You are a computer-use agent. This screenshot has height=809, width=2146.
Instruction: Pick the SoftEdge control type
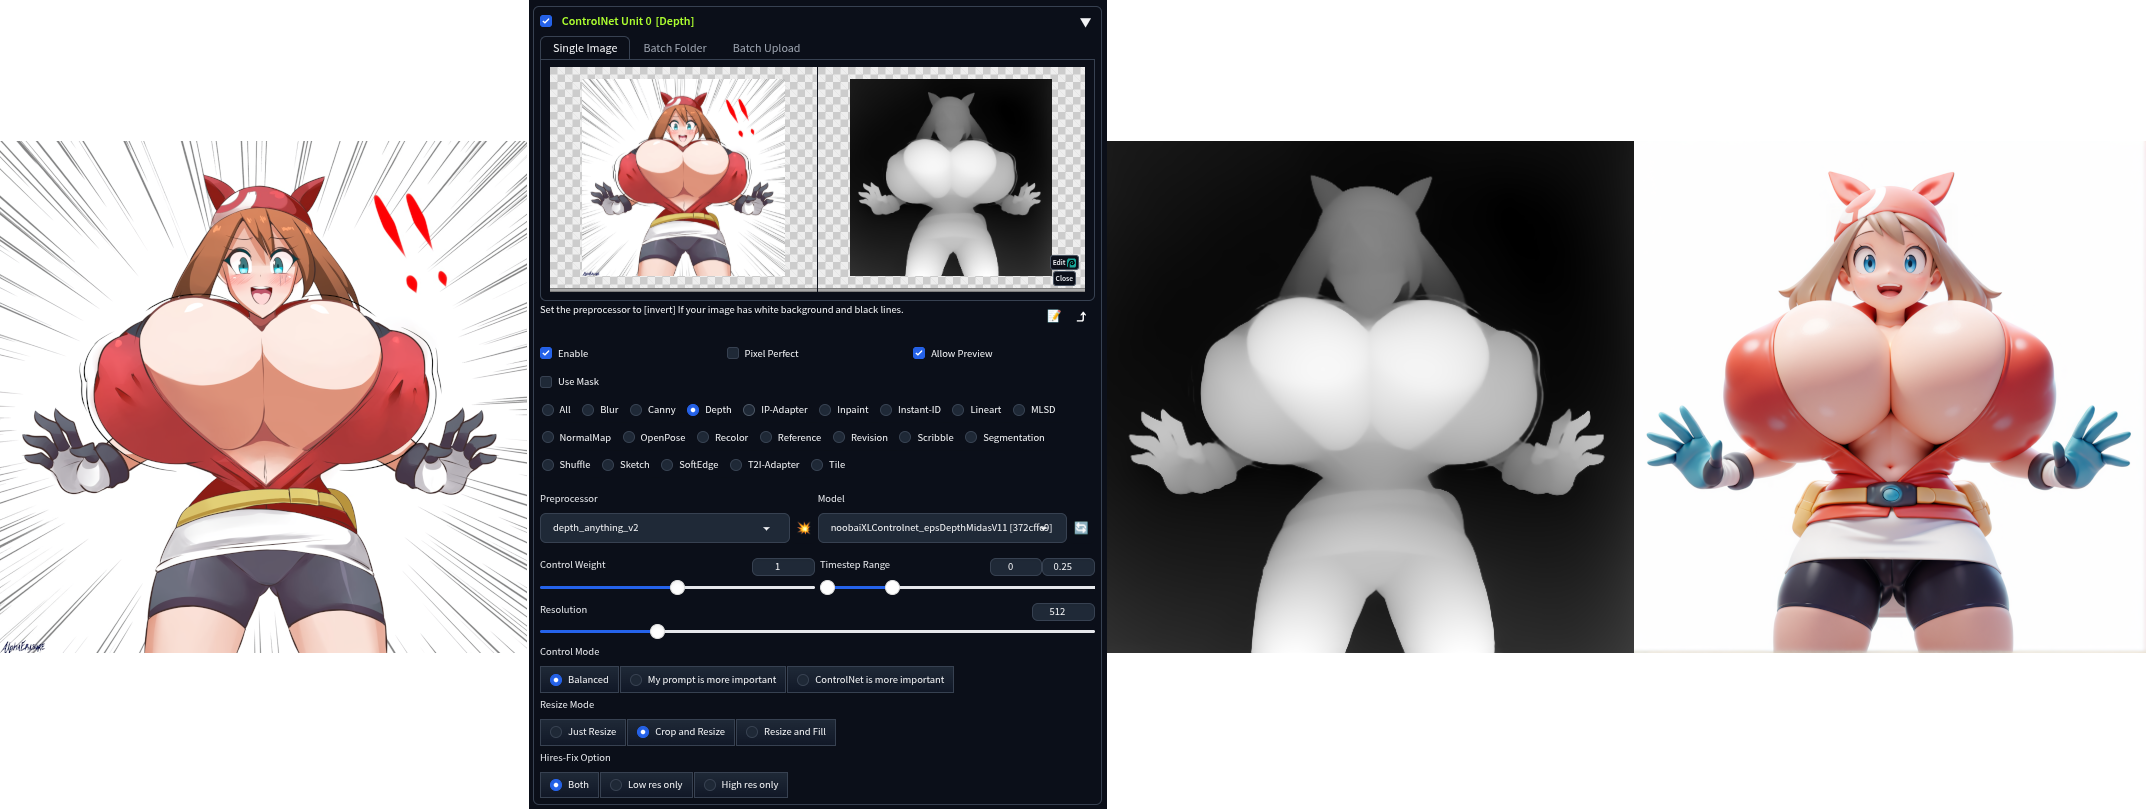(x=667, y=465)
